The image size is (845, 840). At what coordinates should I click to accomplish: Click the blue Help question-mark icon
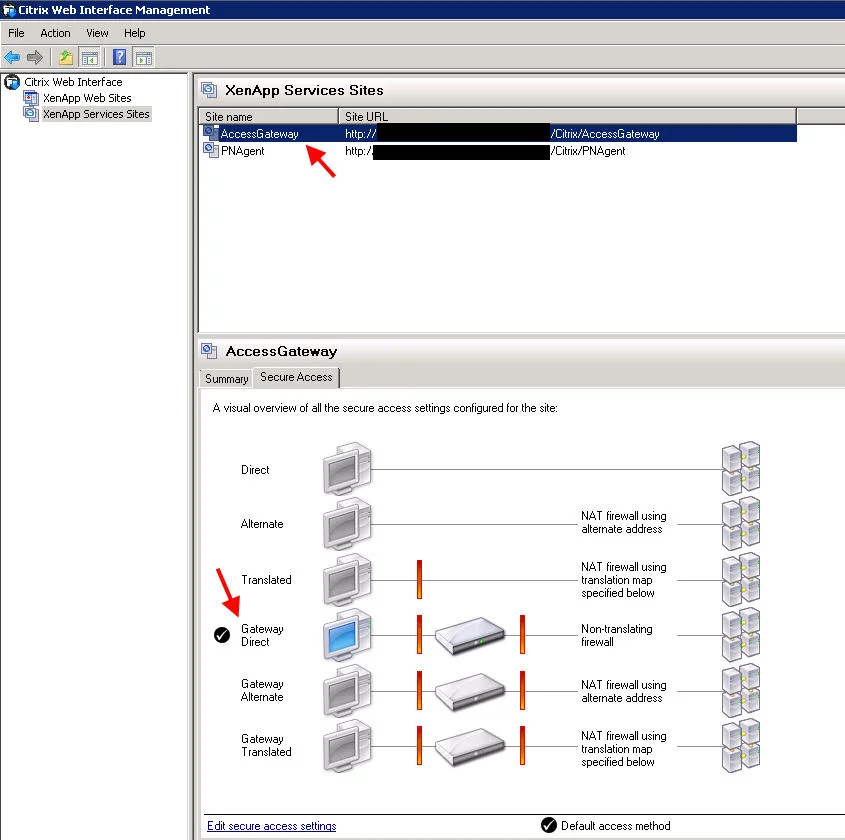[120, 57]
